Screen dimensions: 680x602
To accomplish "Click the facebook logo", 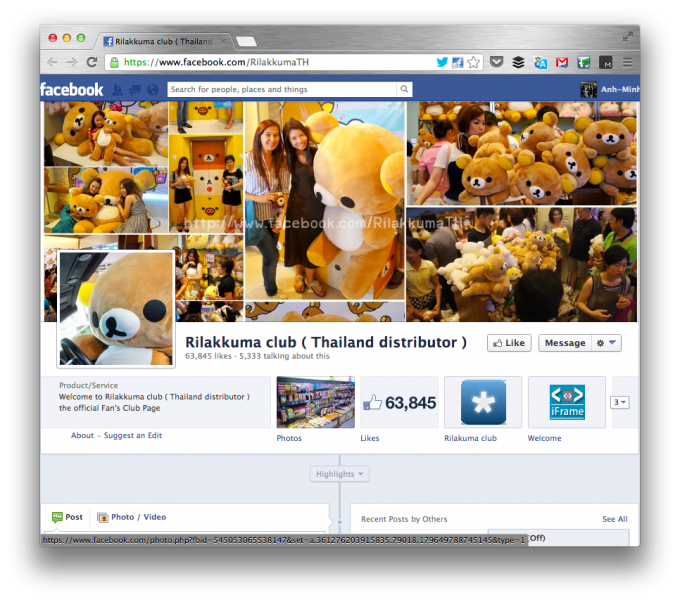I will (x=72, y=90).
